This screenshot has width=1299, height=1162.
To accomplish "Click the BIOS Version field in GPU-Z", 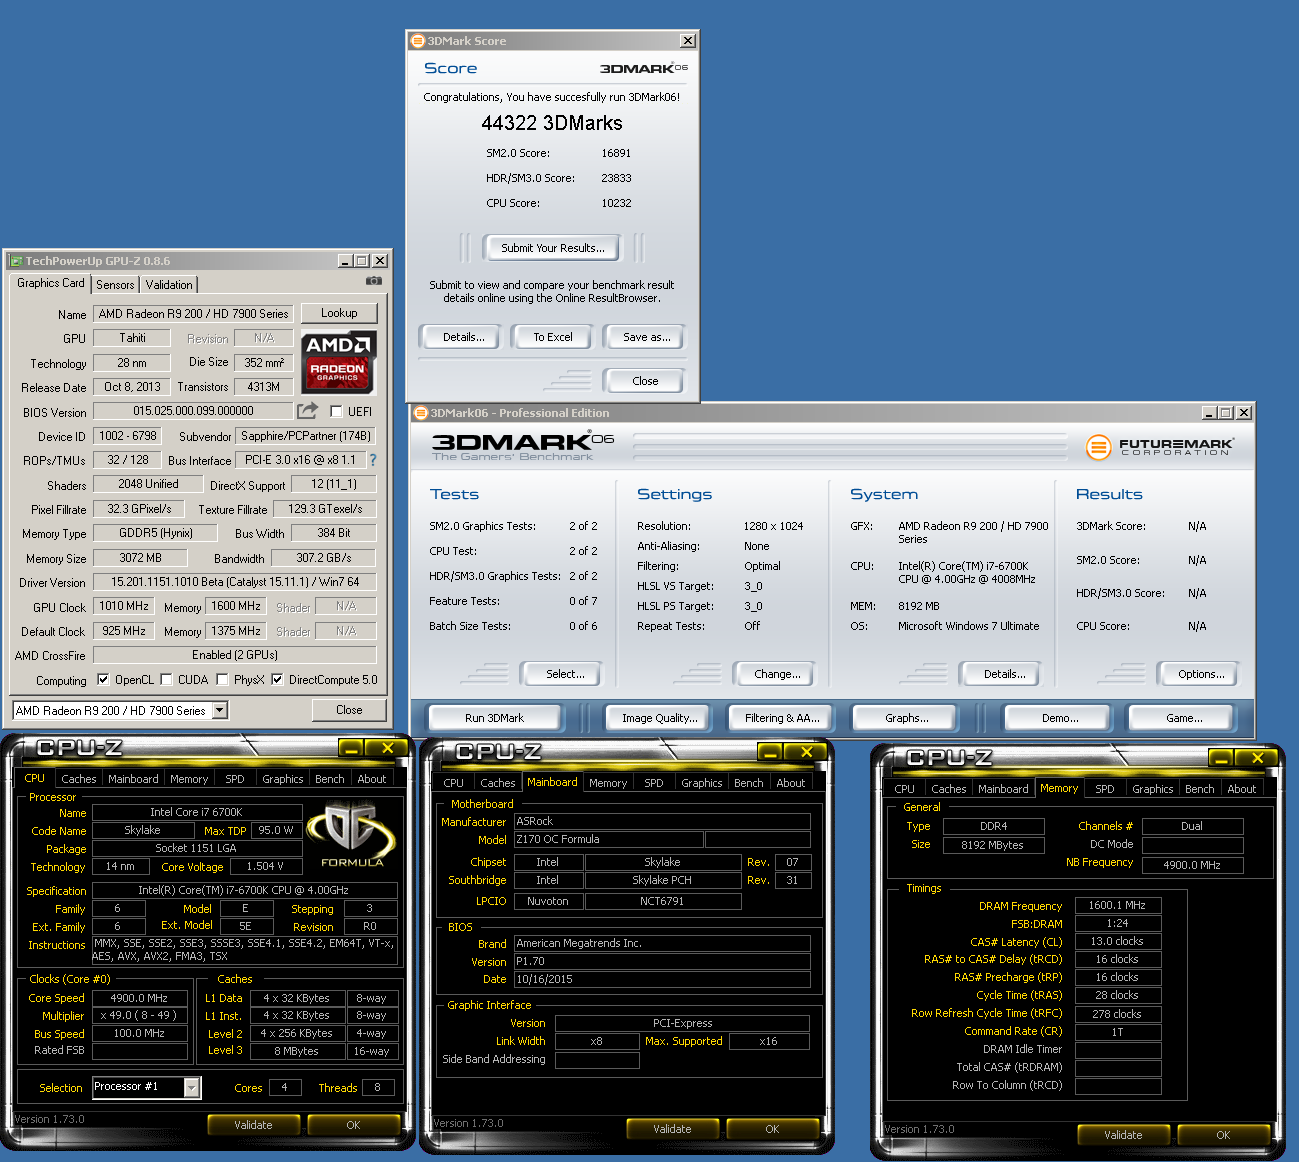I will point(193,411).
